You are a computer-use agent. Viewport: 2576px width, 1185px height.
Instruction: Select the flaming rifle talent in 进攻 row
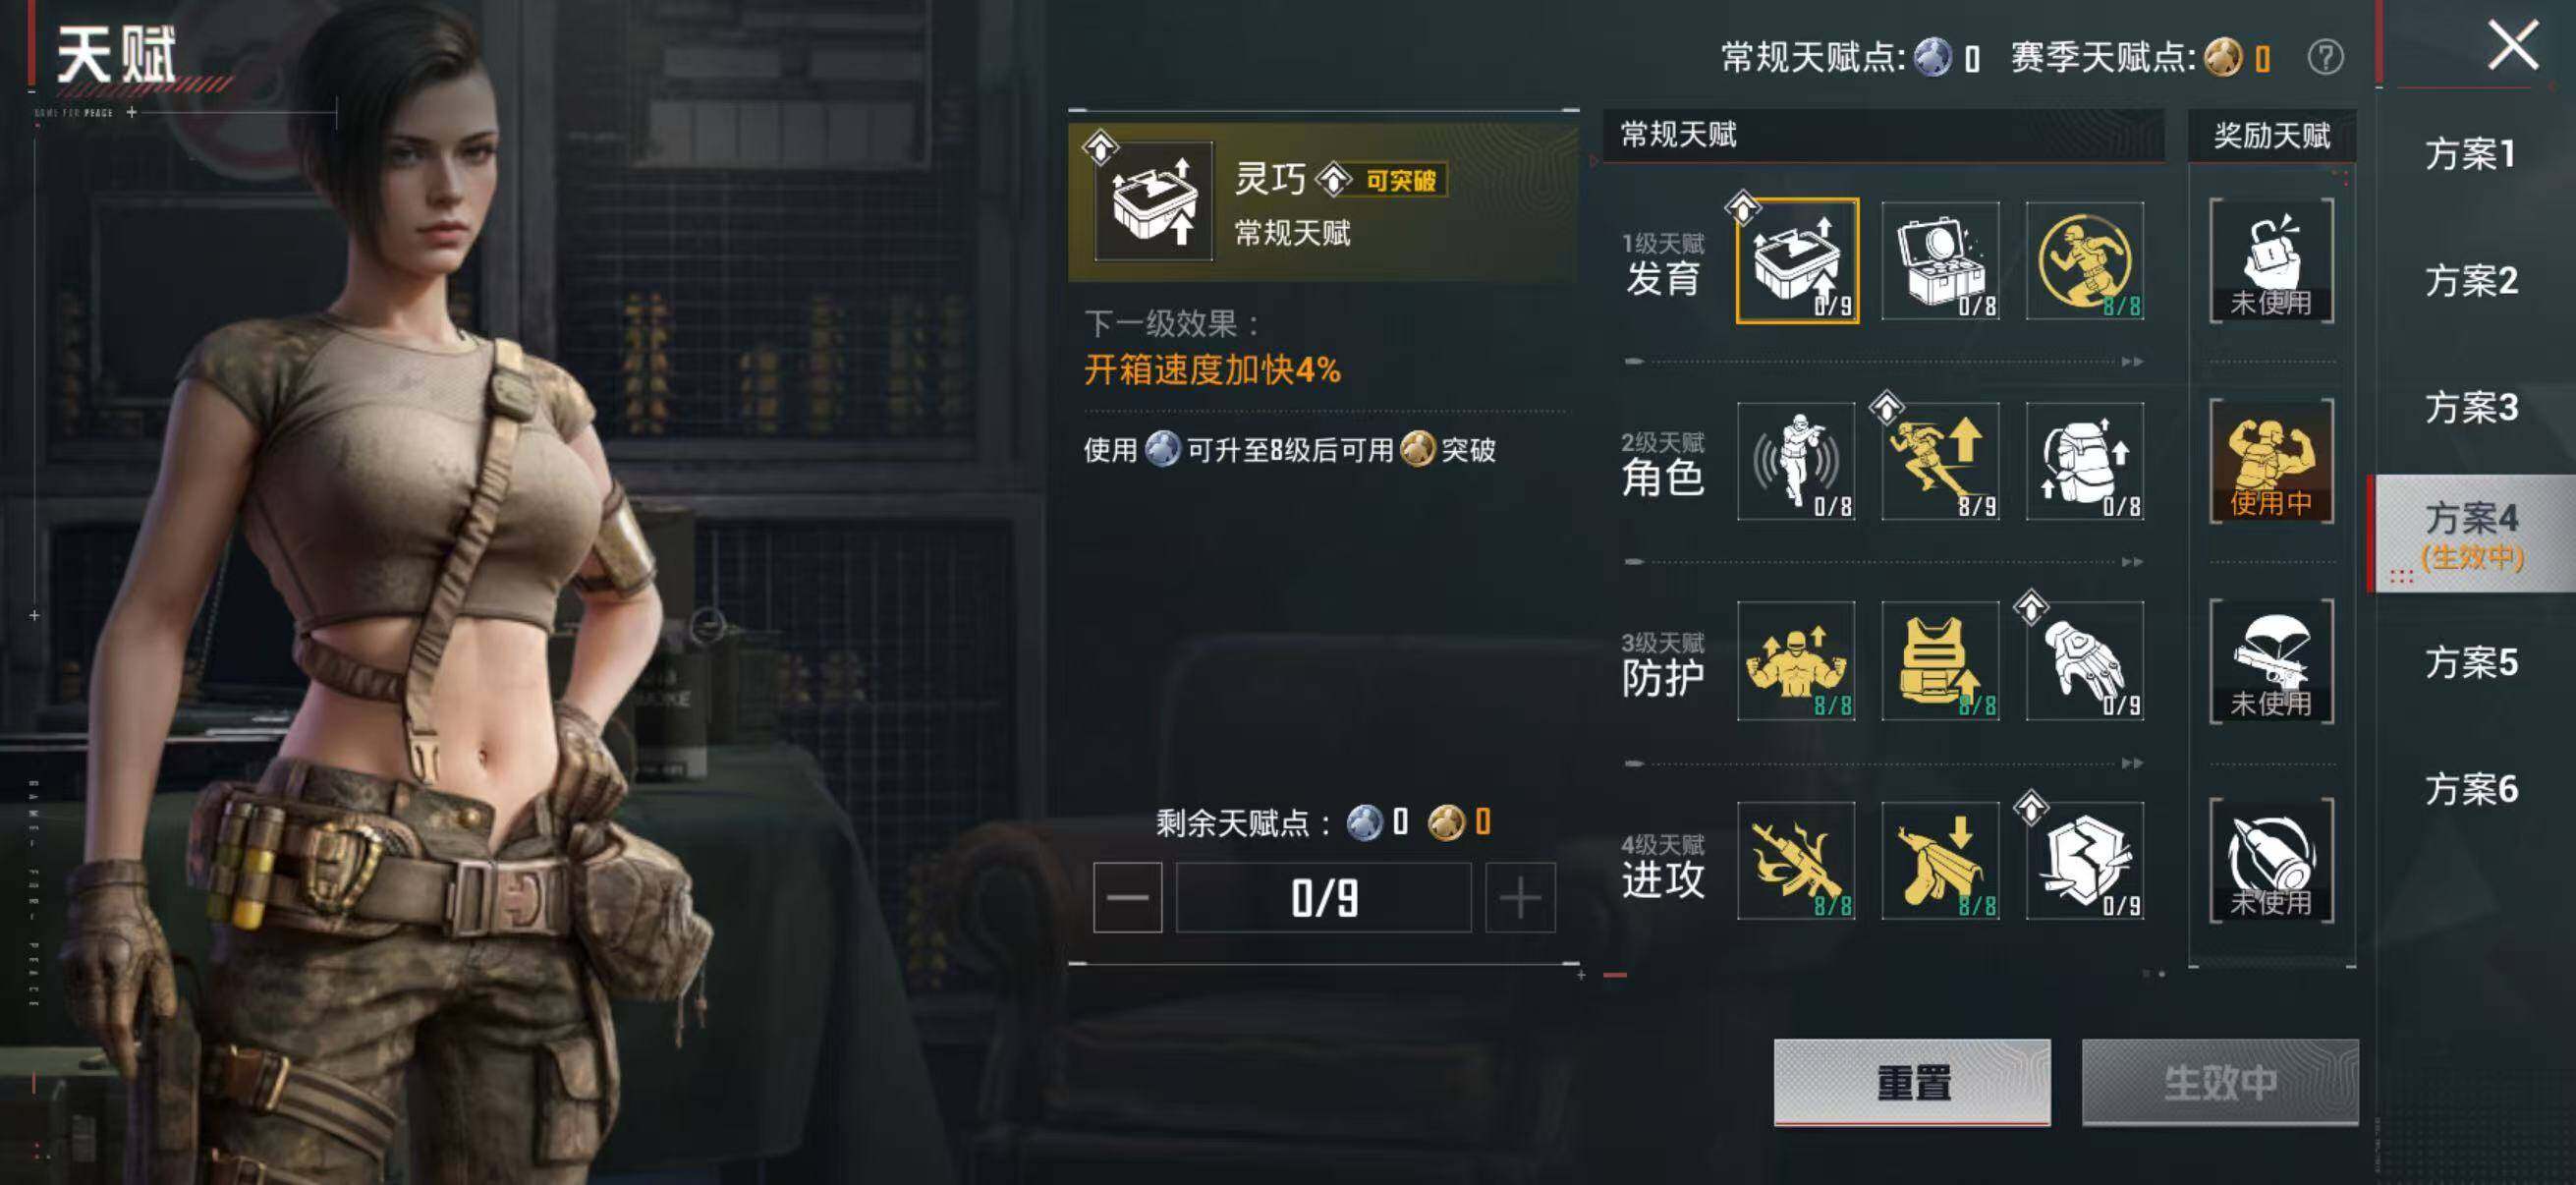click(1796, 861)
